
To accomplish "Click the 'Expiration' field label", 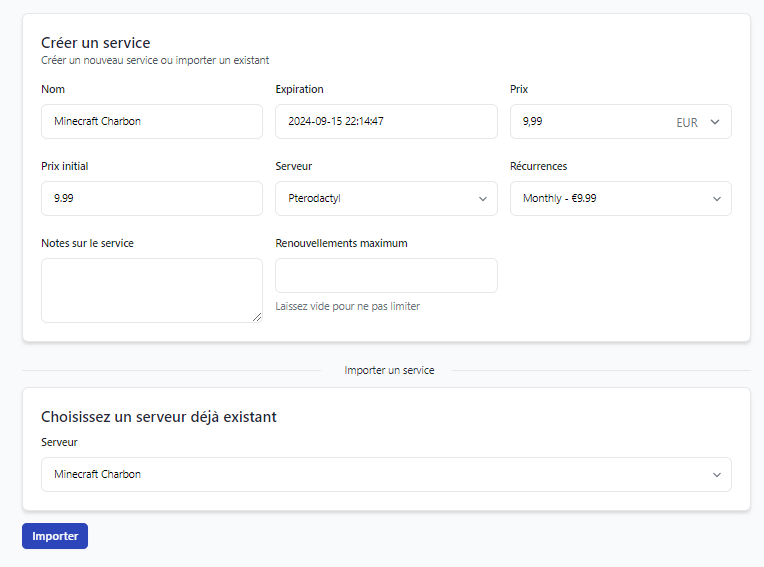I will tap(299, 89).
